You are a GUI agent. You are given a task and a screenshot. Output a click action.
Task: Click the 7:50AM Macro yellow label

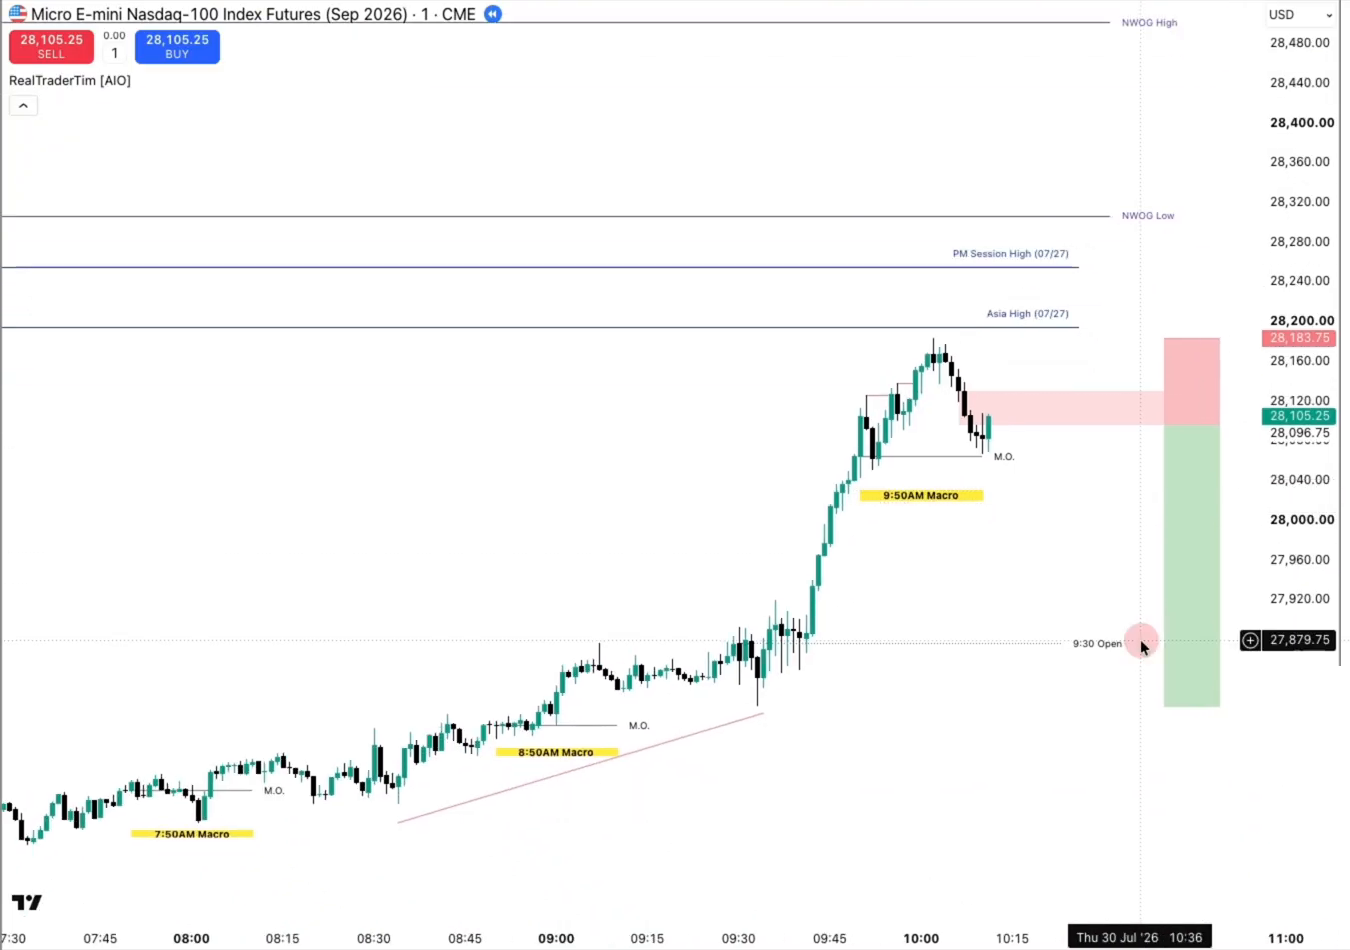[x=192, y=834]
